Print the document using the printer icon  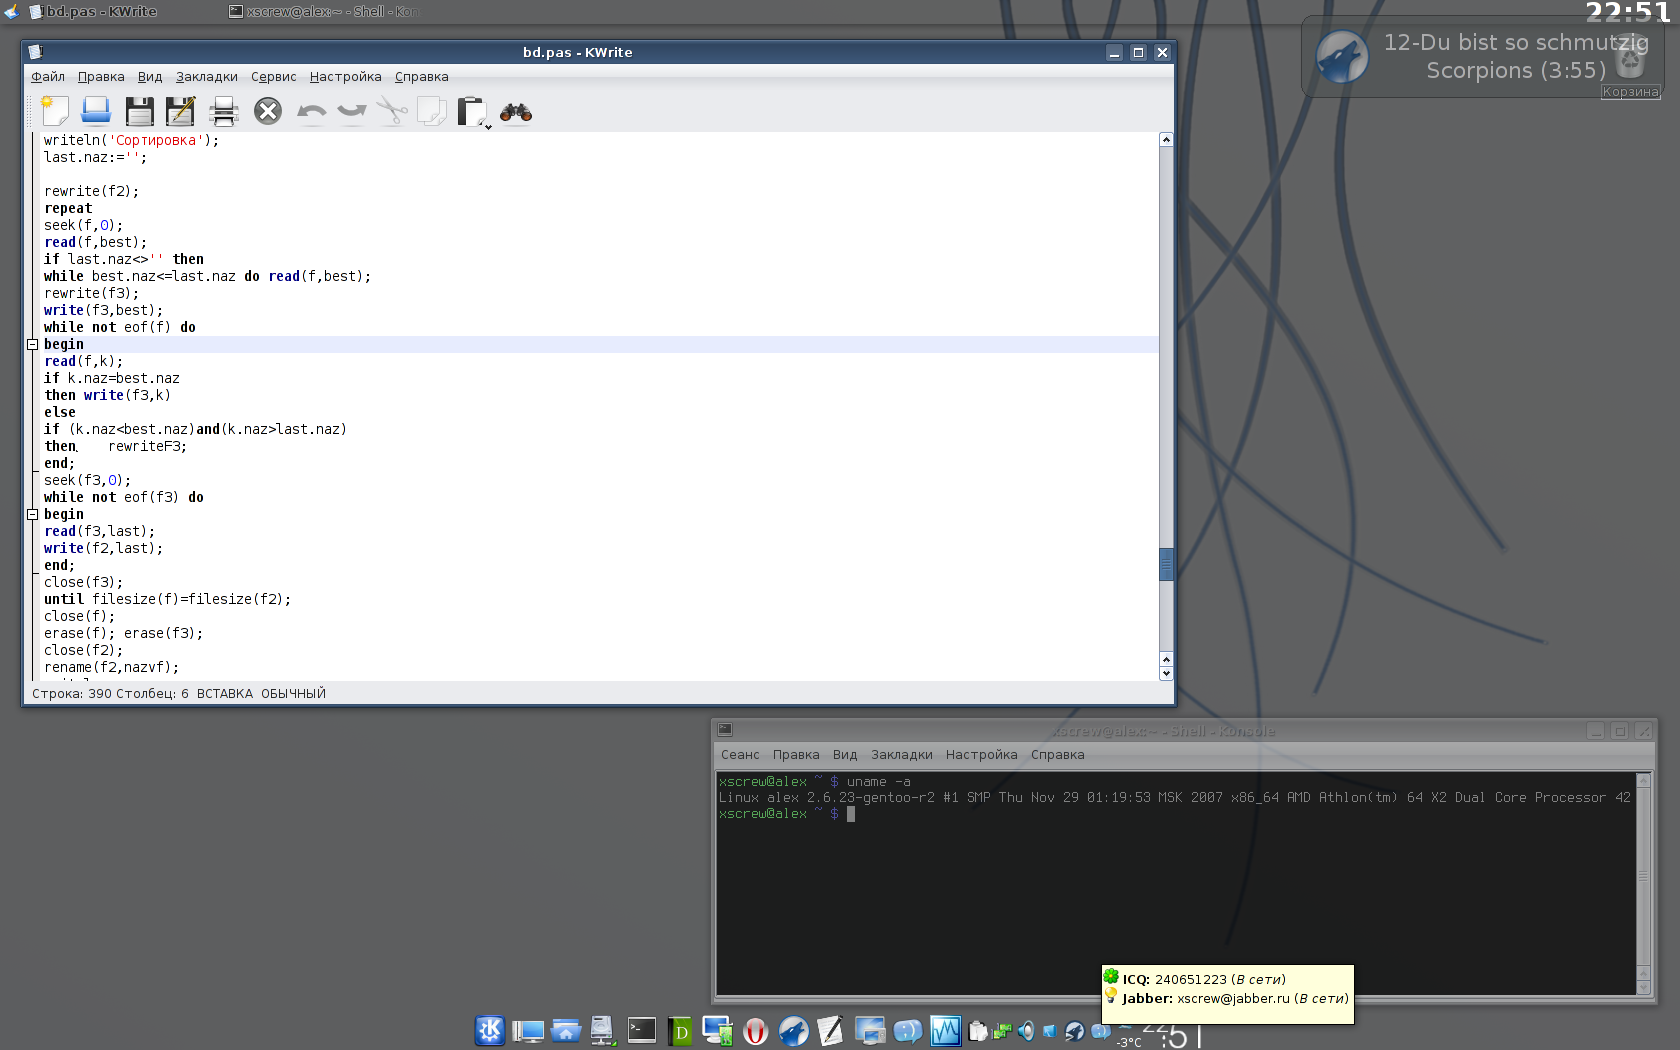(x=224, y=111)
